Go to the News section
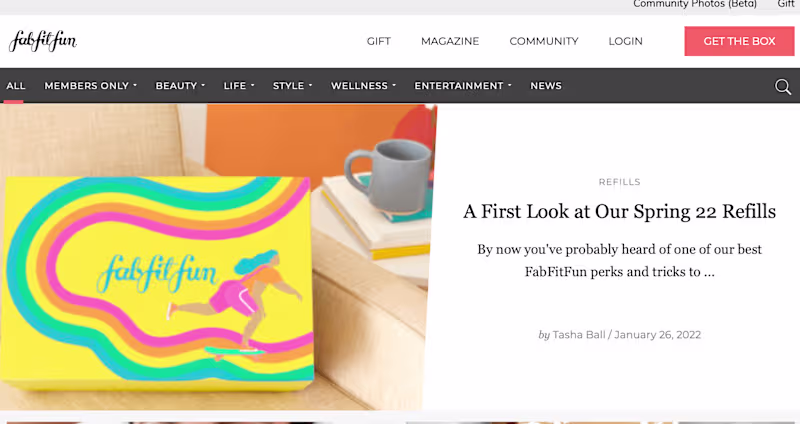 pos(546,86)
